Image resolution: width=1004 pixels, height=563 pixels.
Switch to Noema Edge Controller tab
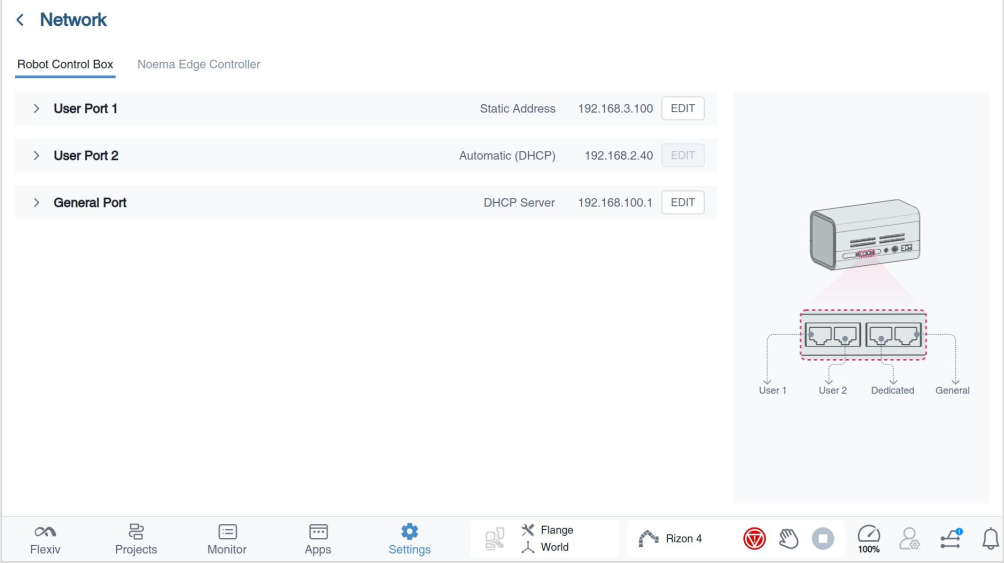point(198,64)
